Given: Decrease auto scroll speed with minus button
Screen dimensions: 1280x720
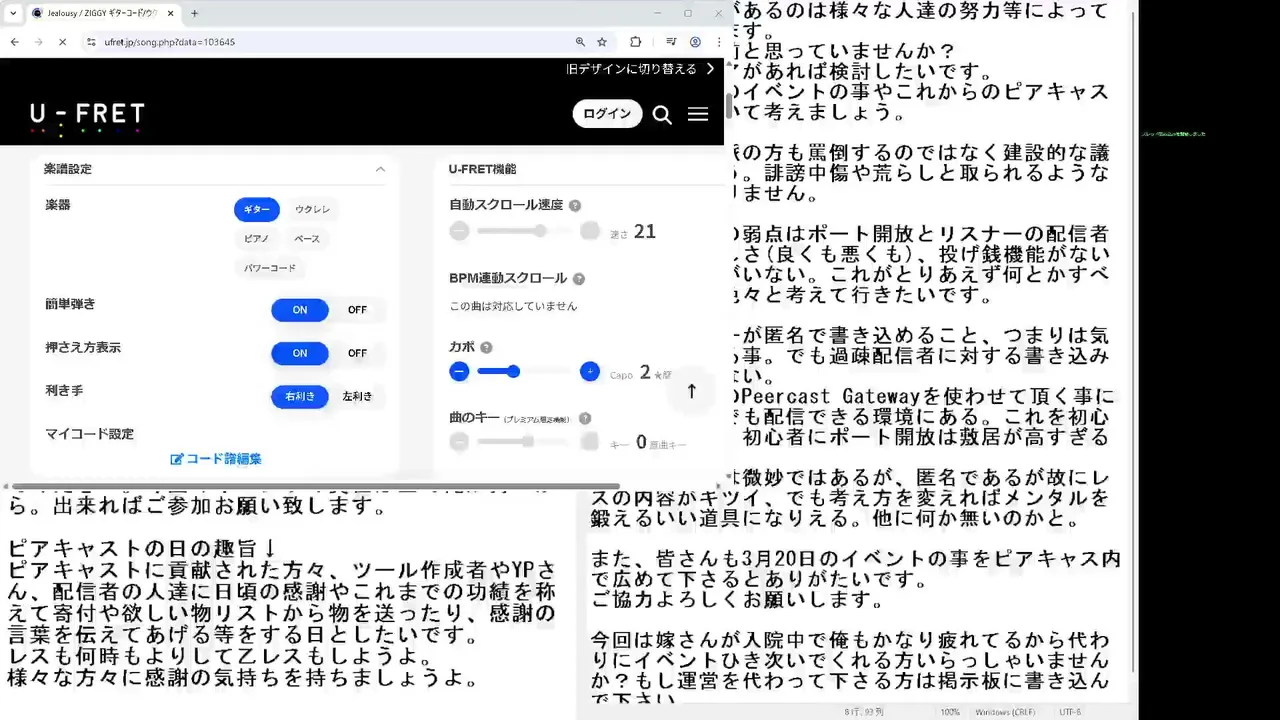Looking at the screenshot, I should pos(459,231).
